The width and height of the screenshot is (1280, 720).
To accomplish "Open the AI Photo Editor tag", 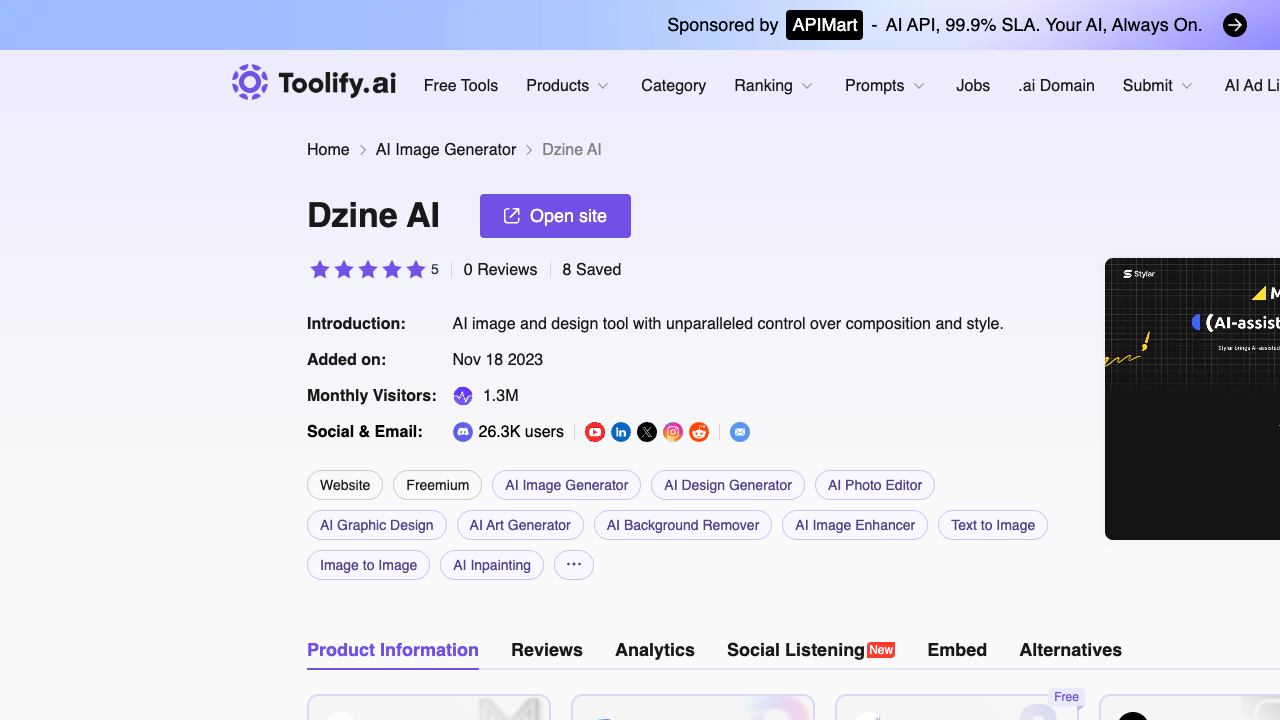I will click(875, 485).
